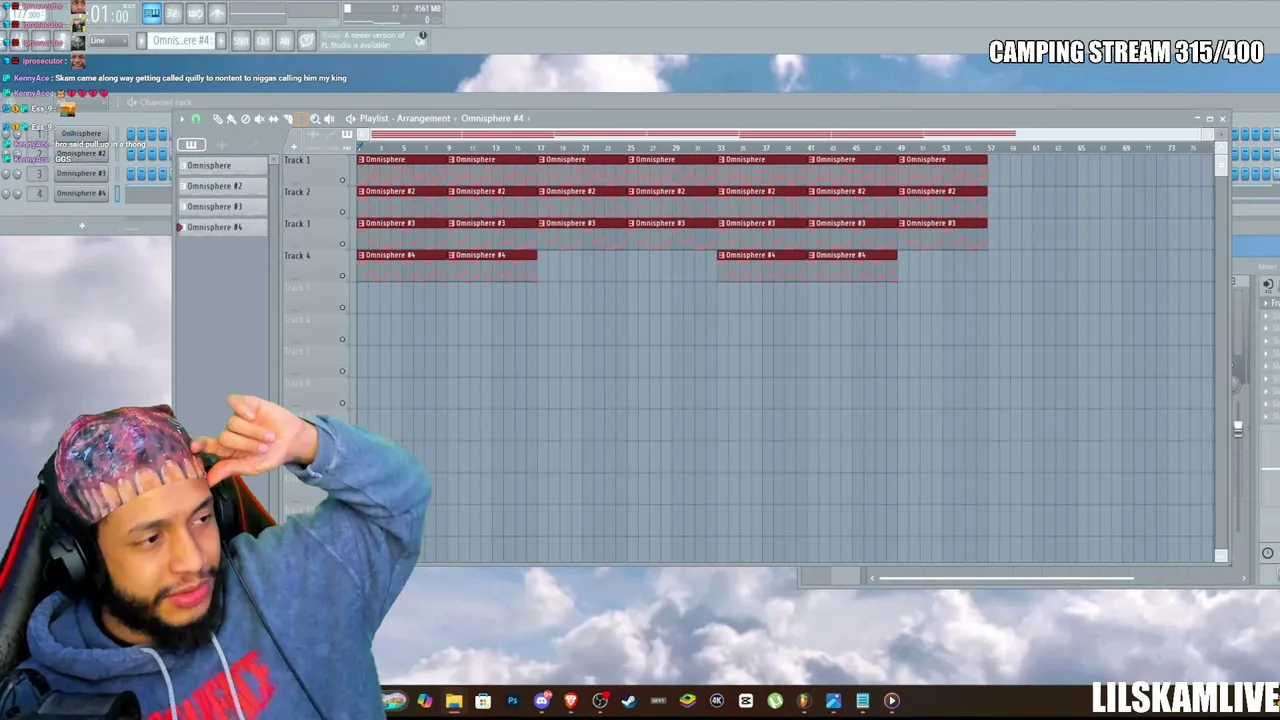Open BlueStacks from the taskbar
Viewport: 1280px width, 720px height.
(688, 701)
